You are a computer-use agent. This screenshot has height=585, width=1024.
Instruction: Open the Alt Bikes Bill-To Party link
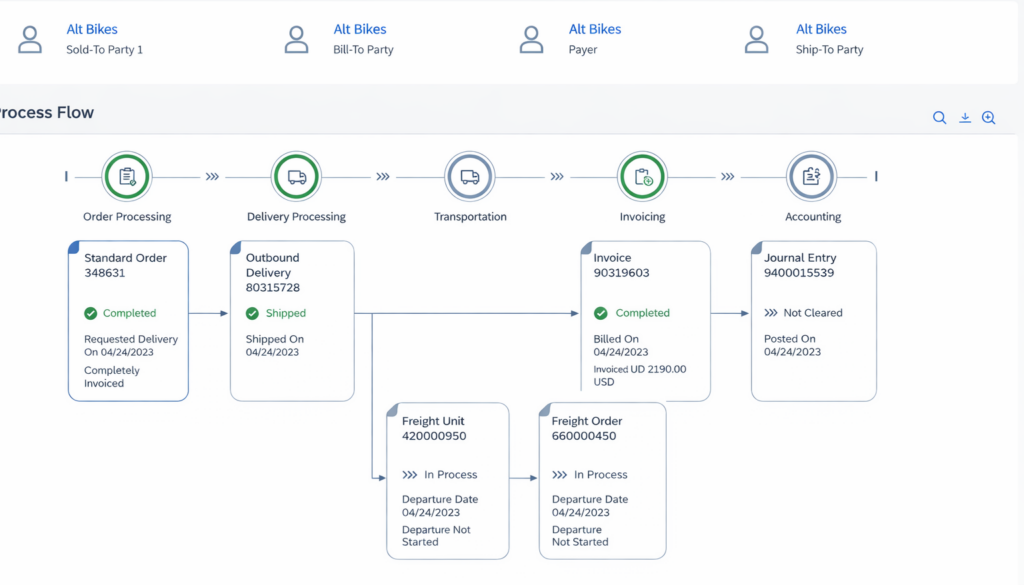coord(360,29)
